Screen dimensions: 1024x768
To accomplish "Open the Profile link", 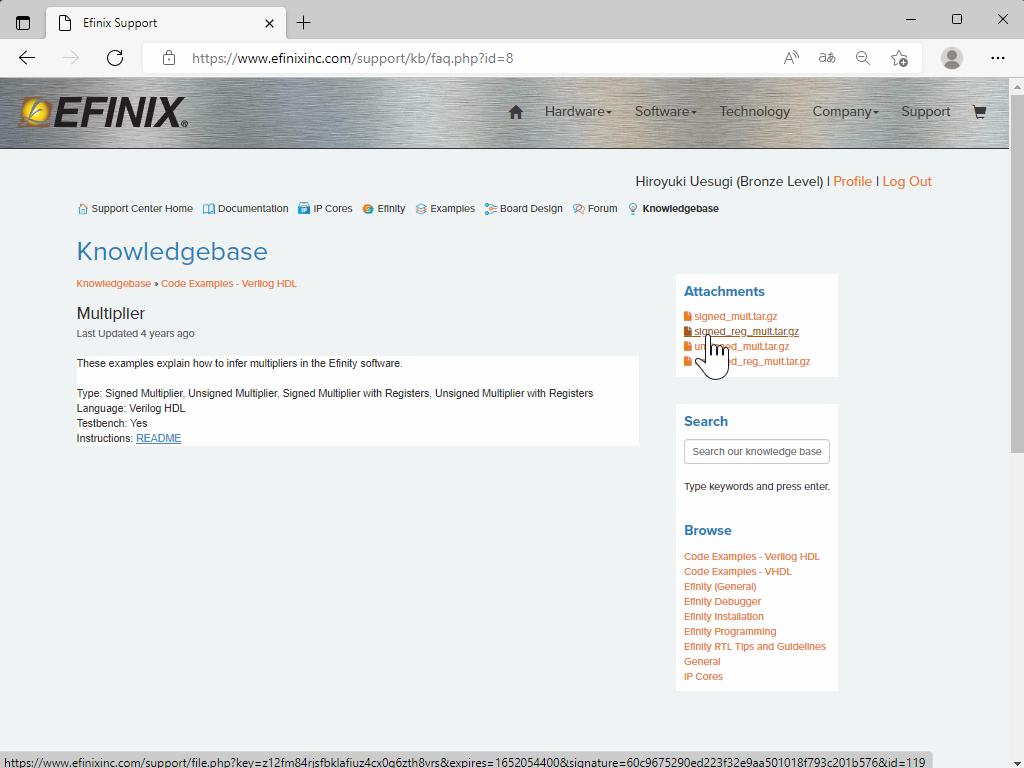I will 852,182.
